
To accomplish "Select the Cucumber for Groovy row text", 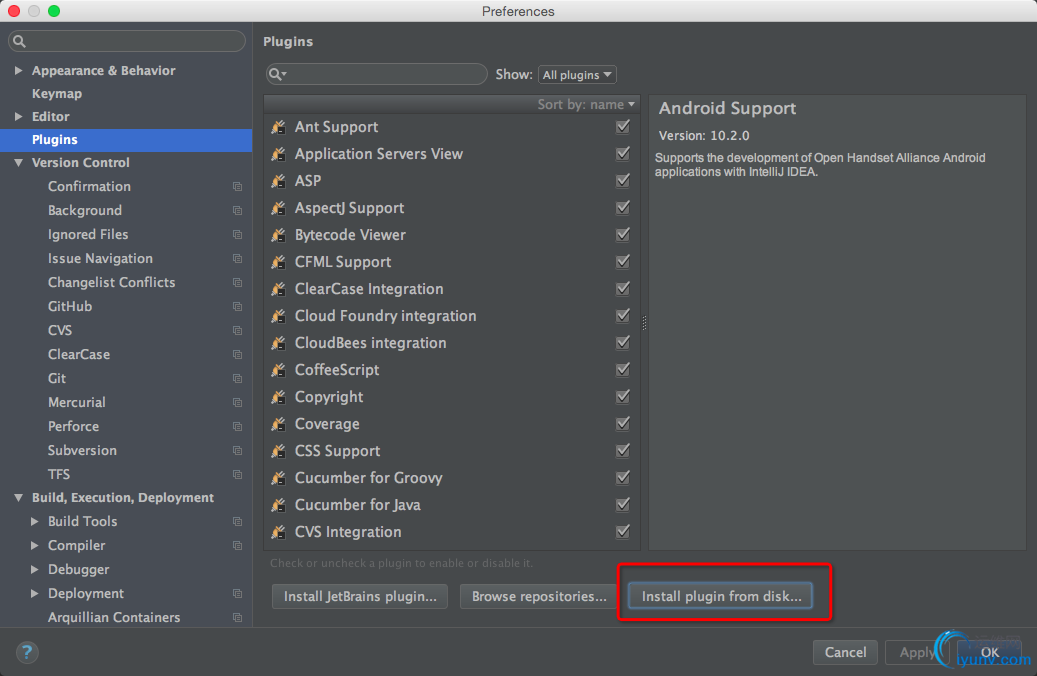I will (x=368, y=478).
